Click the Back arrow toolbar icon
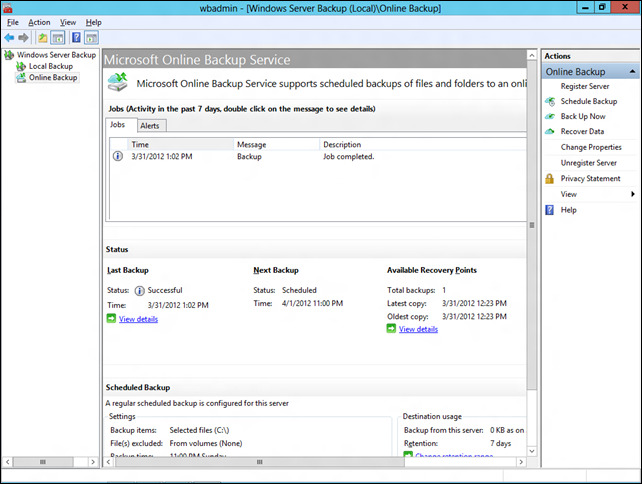The image size is (642, 484). 9,38
